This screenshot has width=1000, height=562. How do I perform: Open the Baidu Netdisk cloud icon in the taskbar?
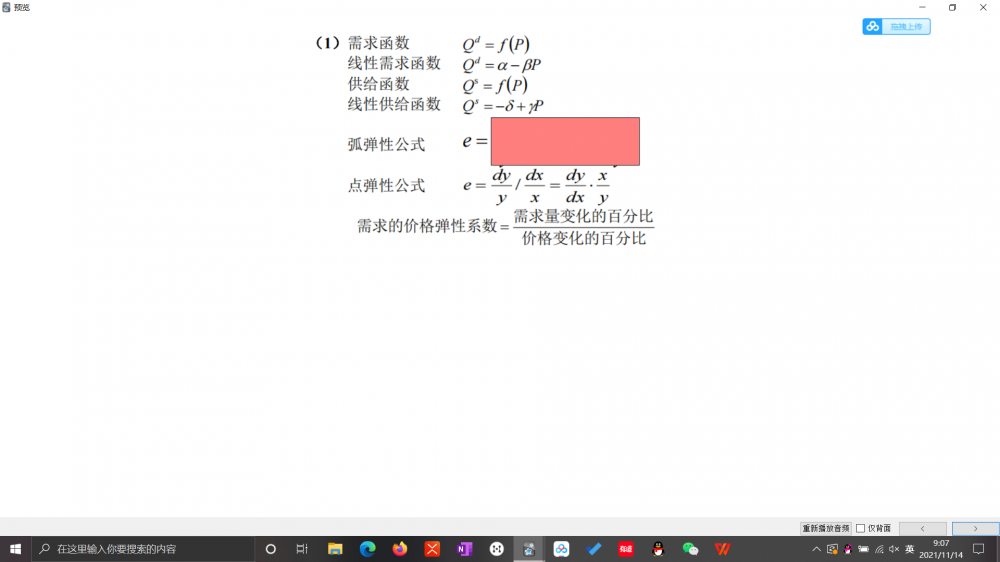[x=561, y=549]
